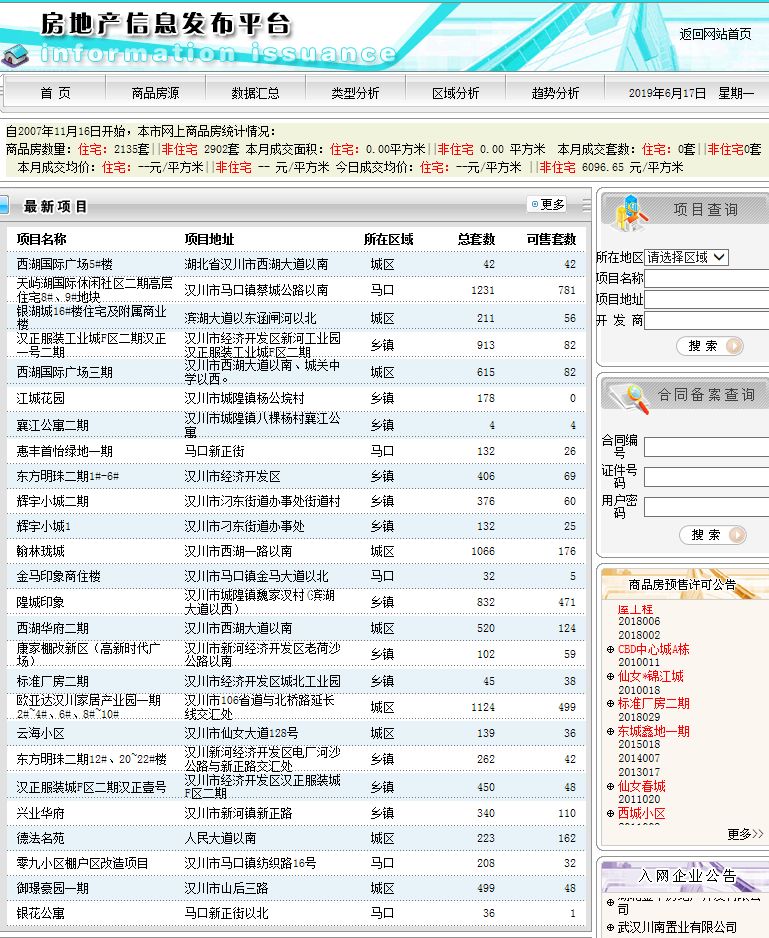This screenshot has height=938, width=769.
Task: Open project 辉宇小城1
Action: 44,526
